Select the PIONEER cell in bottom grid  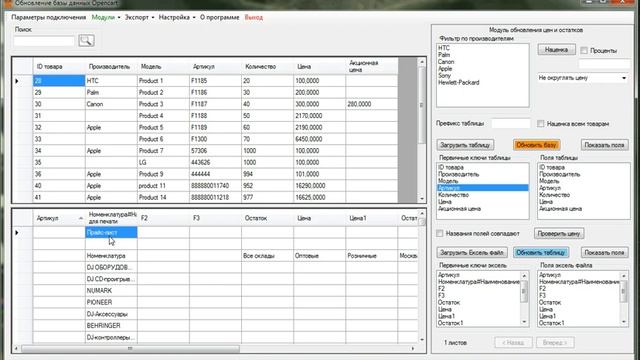(111, 302)
